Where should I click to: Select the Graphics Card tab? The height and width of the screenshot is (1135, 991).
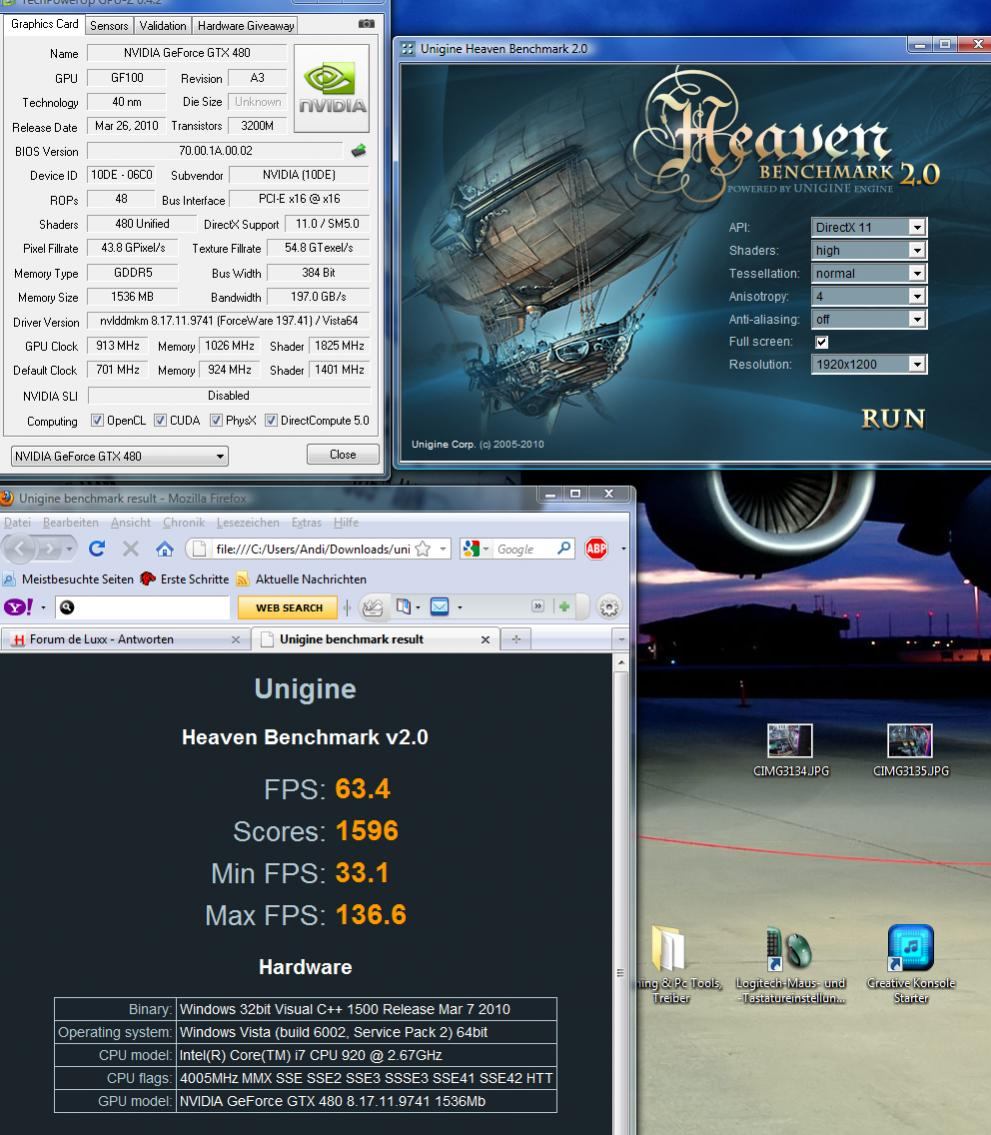(44, 24)
